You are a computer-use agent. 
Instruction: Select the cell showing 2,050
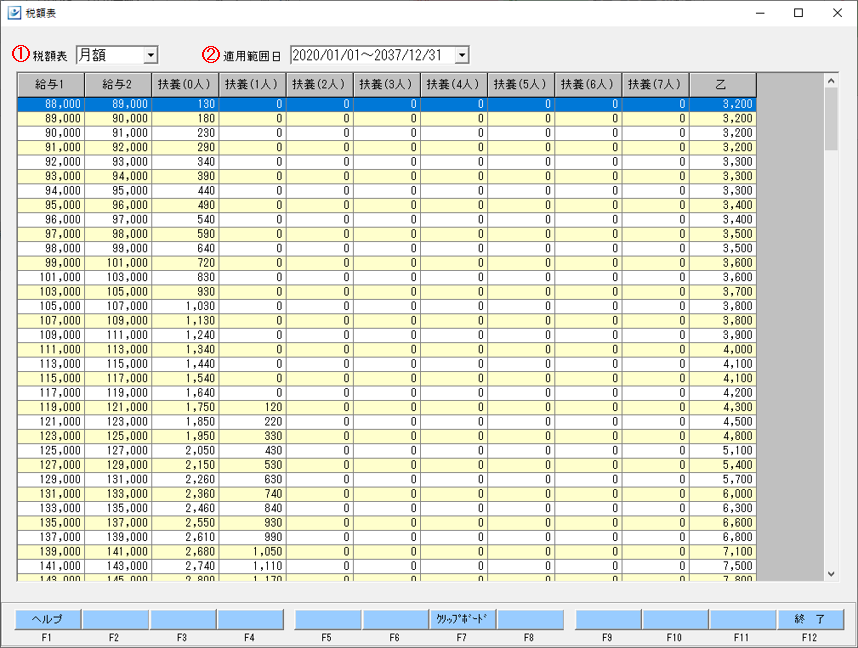(x=185, y=450)
